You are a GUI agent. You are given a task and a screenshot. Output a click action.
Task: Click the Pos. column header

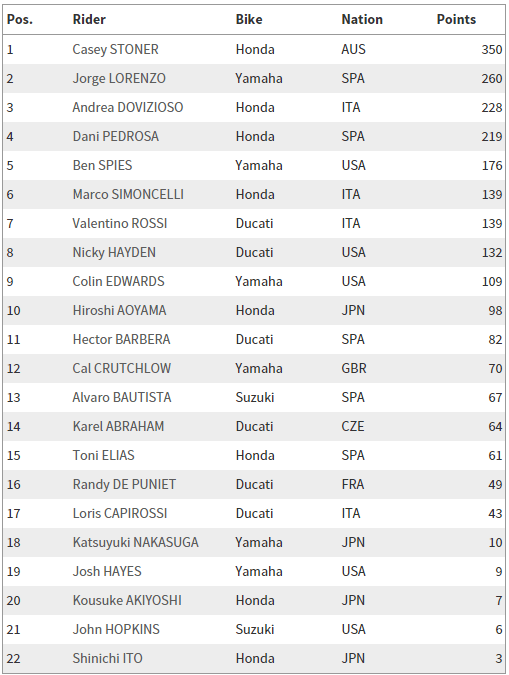20,19
